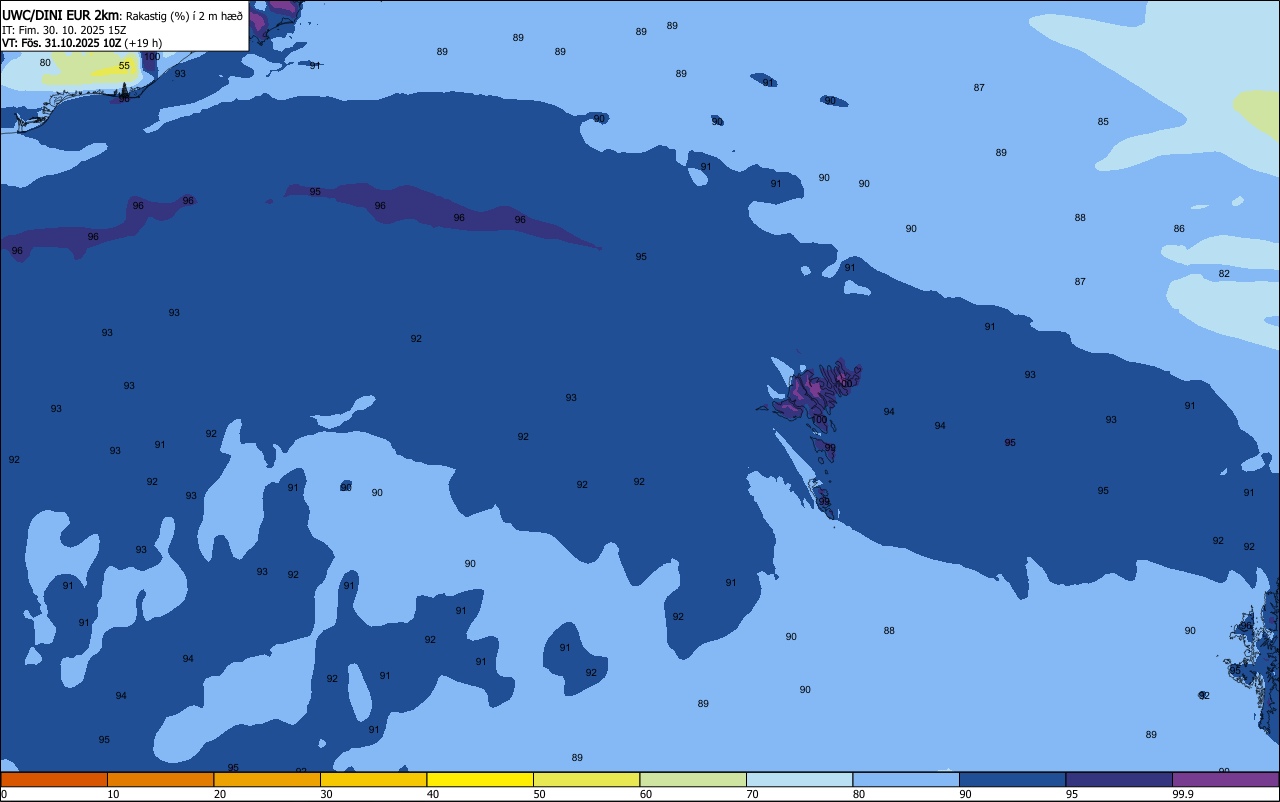Viewport: 1280px width, 802px height.
Task: Select the legend scale label 30
Action: coord(327,794)
